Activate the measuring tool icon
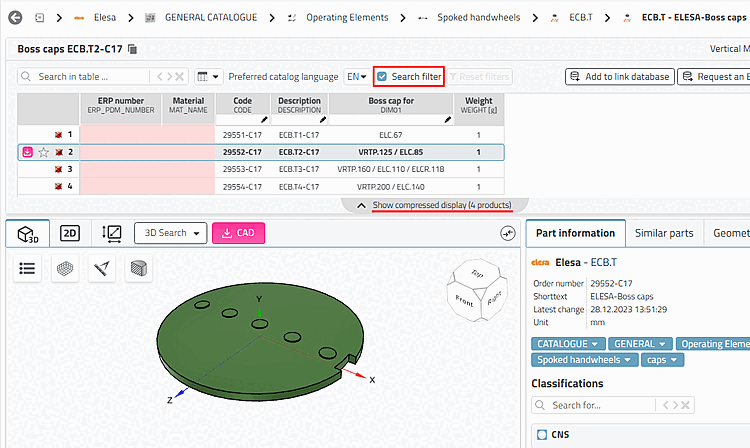The height and width of the screenshot is (448, 750). click(x=101, y=268)
